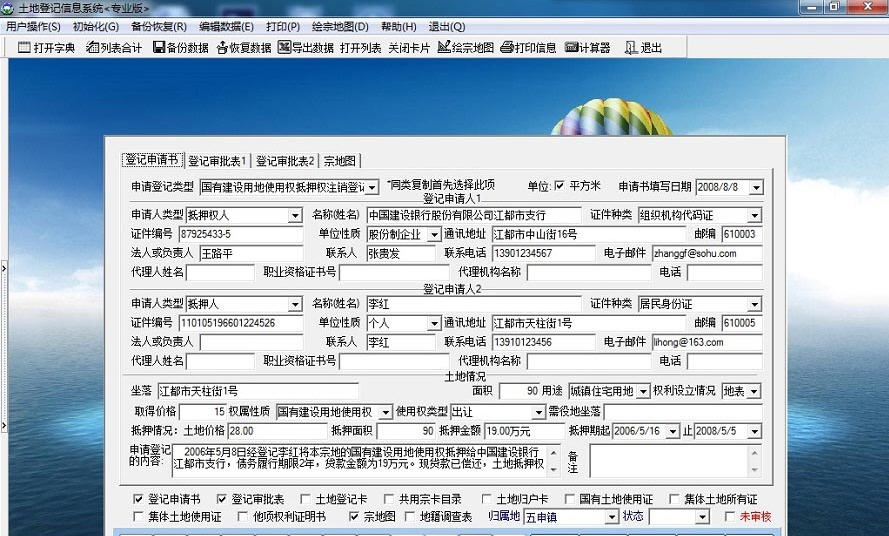Click up arrow of 申请登记的内容 scrollbar
The image size is (889, 536).
point(553,452)
